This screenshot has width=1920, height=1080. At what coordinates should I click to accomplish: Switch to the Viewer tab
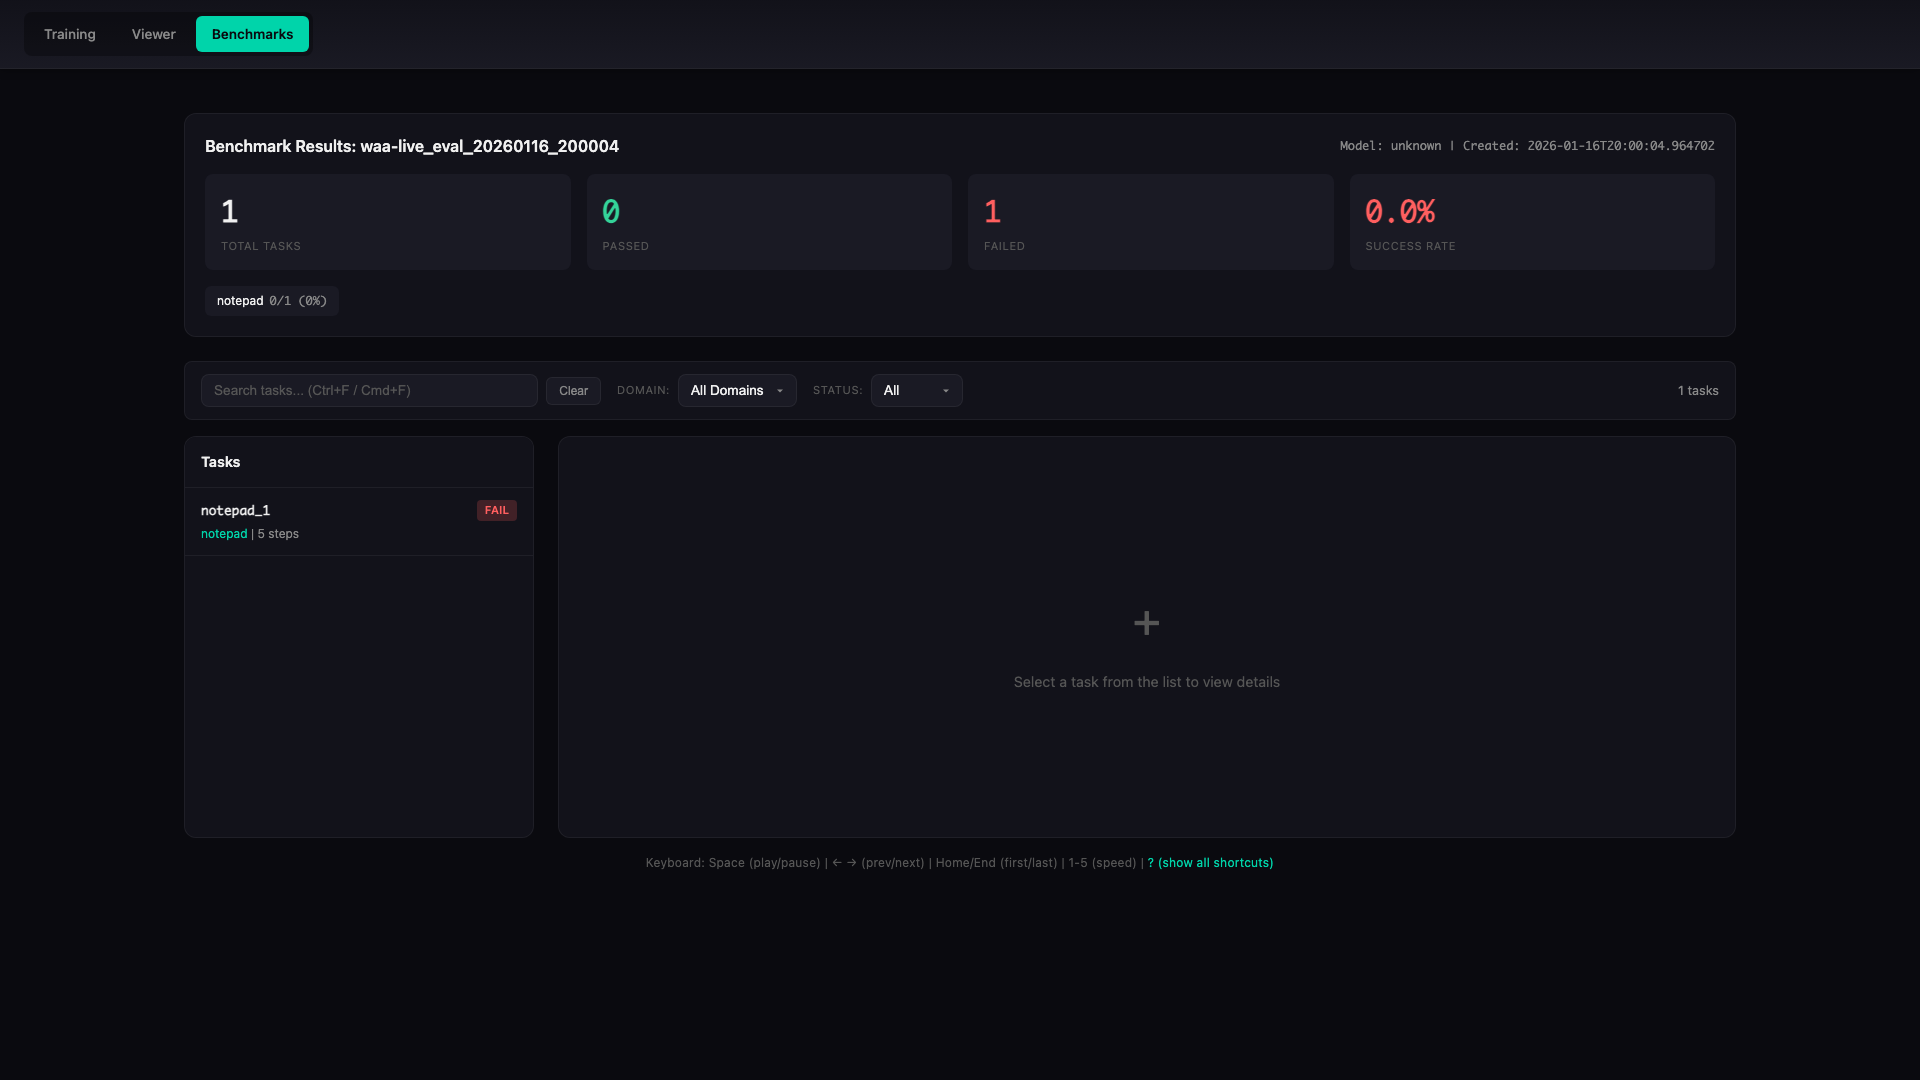point(153,34)
